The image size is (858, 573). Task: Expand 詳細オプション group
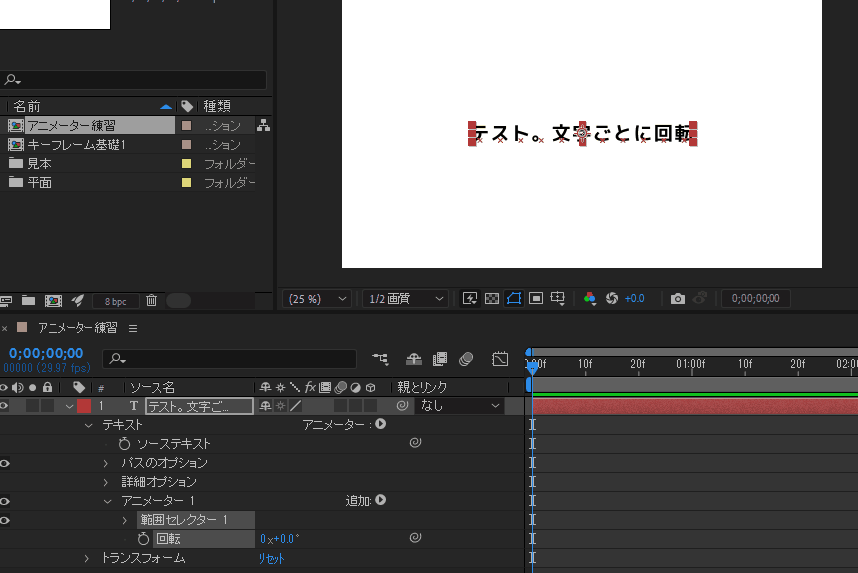(106, 482)
